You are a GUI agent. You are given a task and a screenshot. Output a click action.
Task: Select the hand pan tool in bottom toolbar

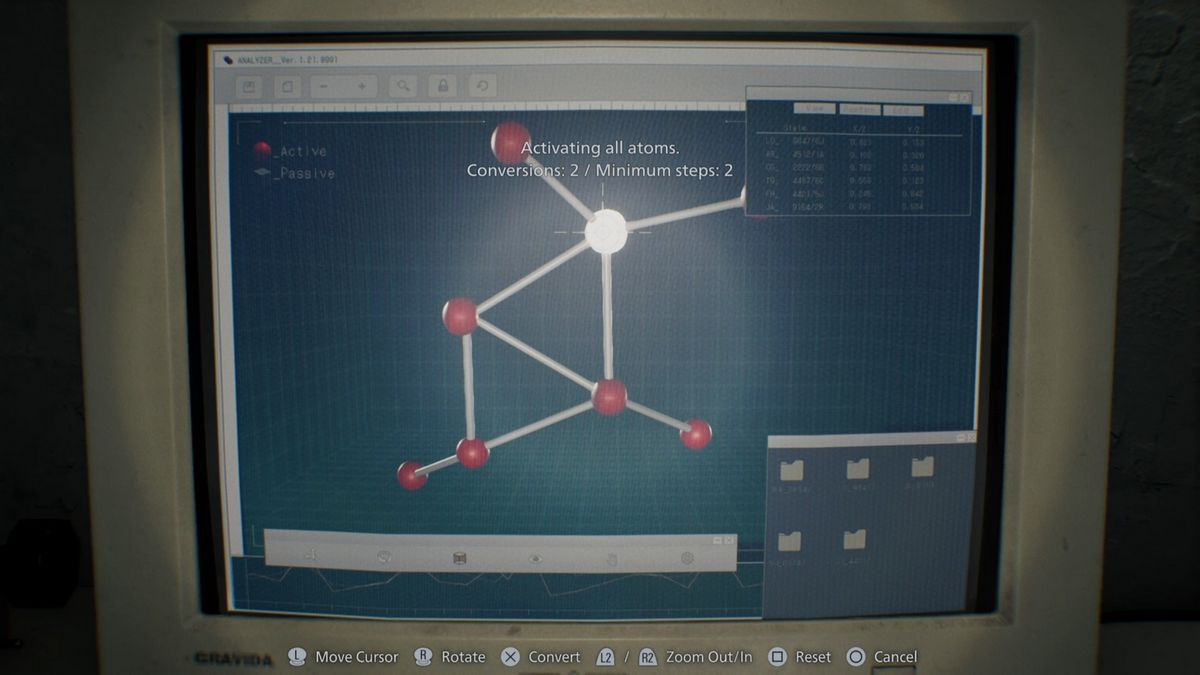click(x=611, y=558)
